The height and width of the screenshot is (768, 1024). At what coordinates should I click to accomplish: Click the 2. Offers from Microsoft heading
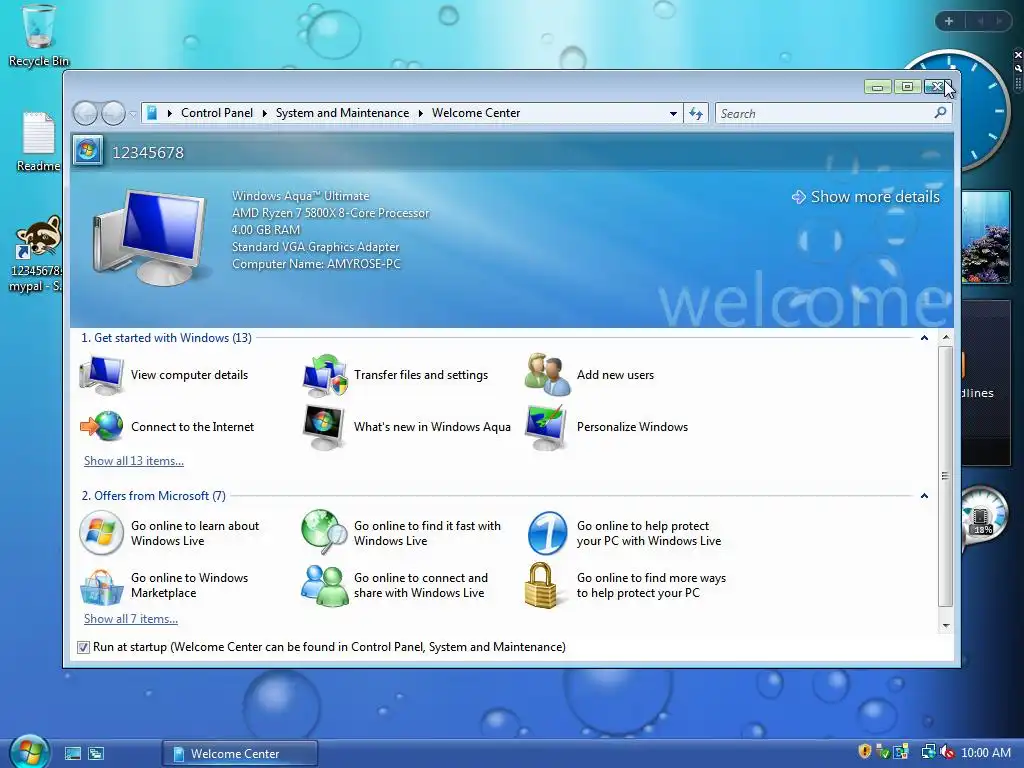pyautogui.click(x=153, y=496)
